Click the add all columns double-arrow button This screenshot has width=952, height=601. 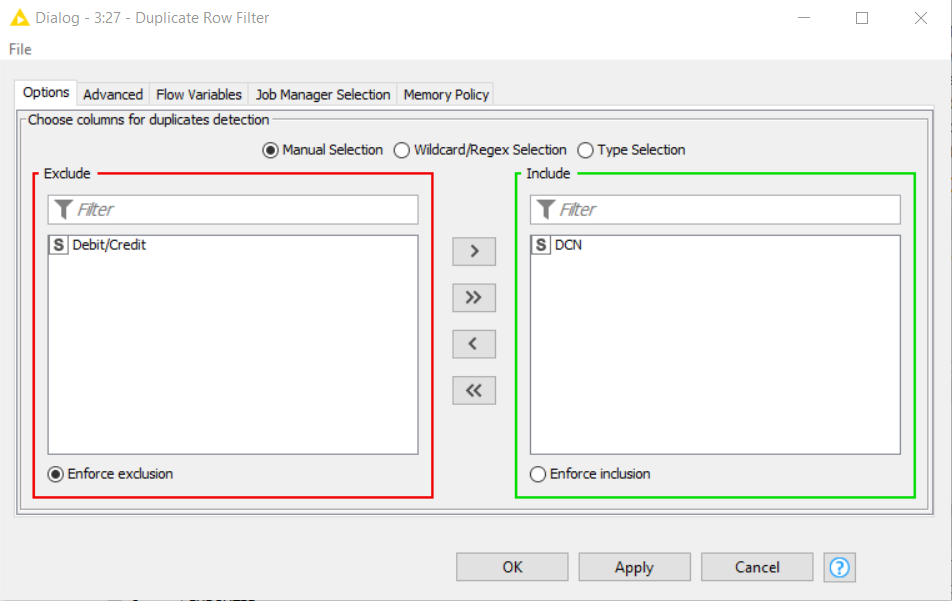pos(474,297)
